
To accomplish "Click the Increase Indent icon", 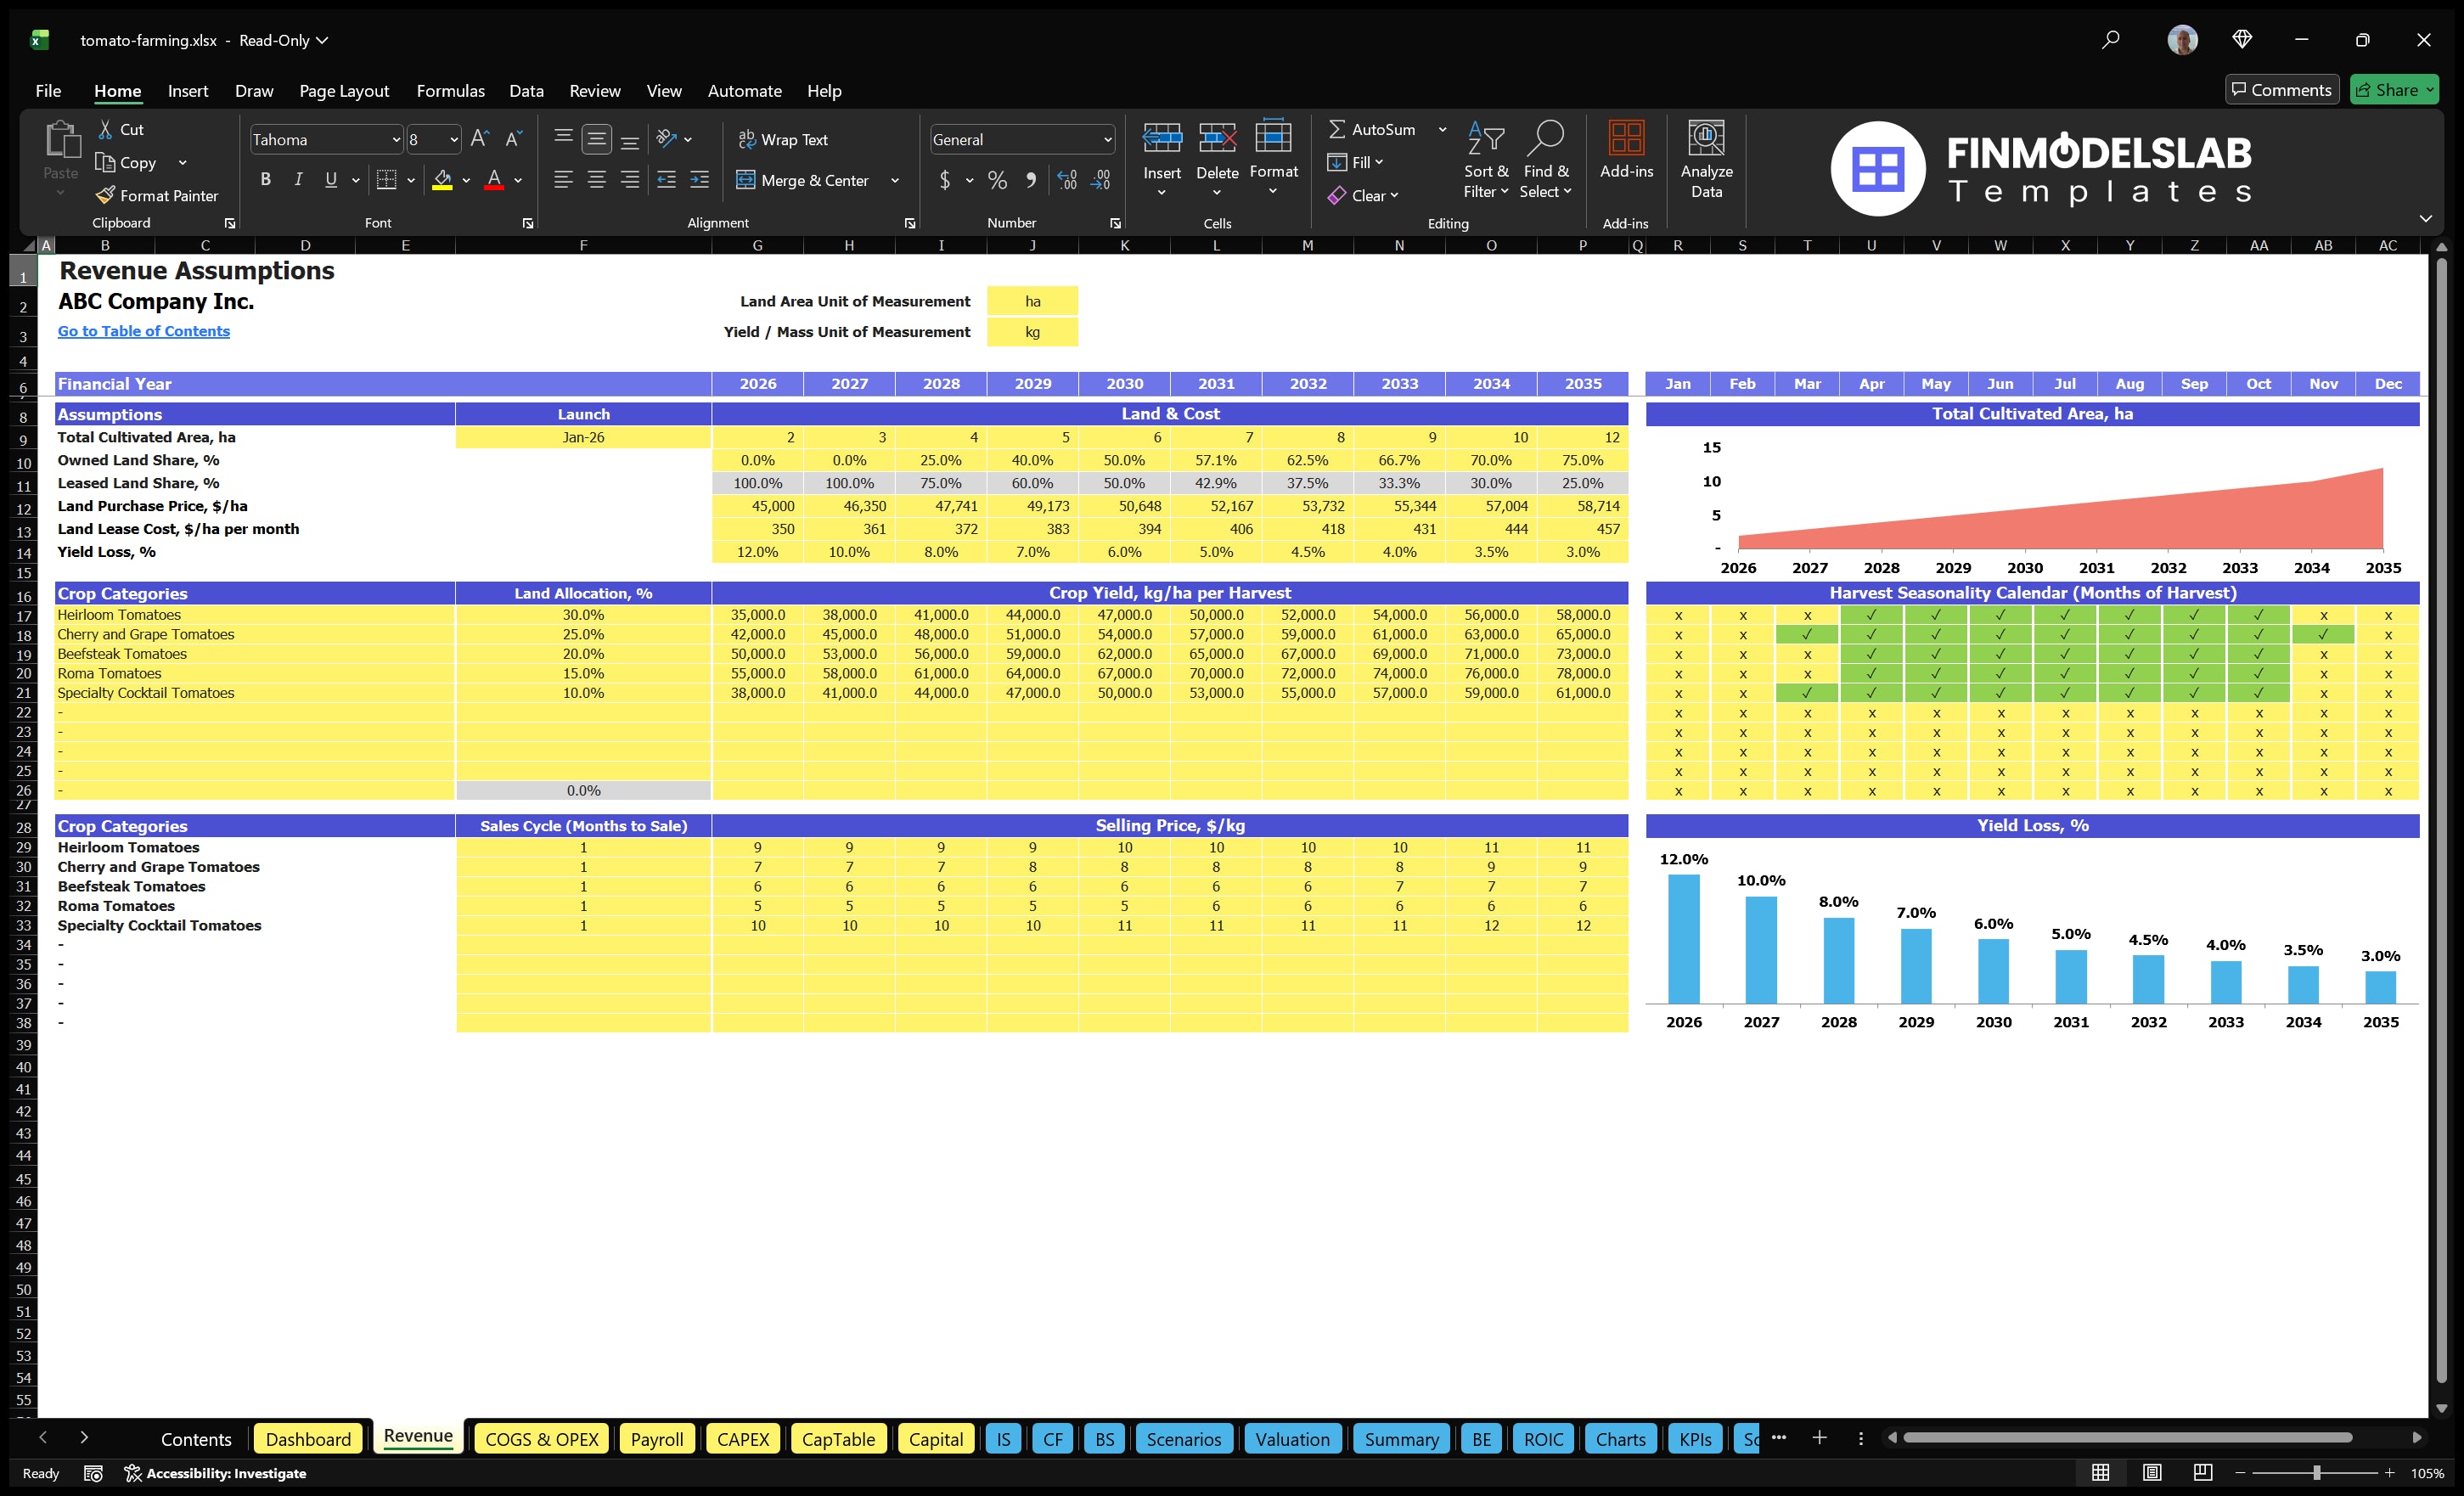I will coord(699,180).
